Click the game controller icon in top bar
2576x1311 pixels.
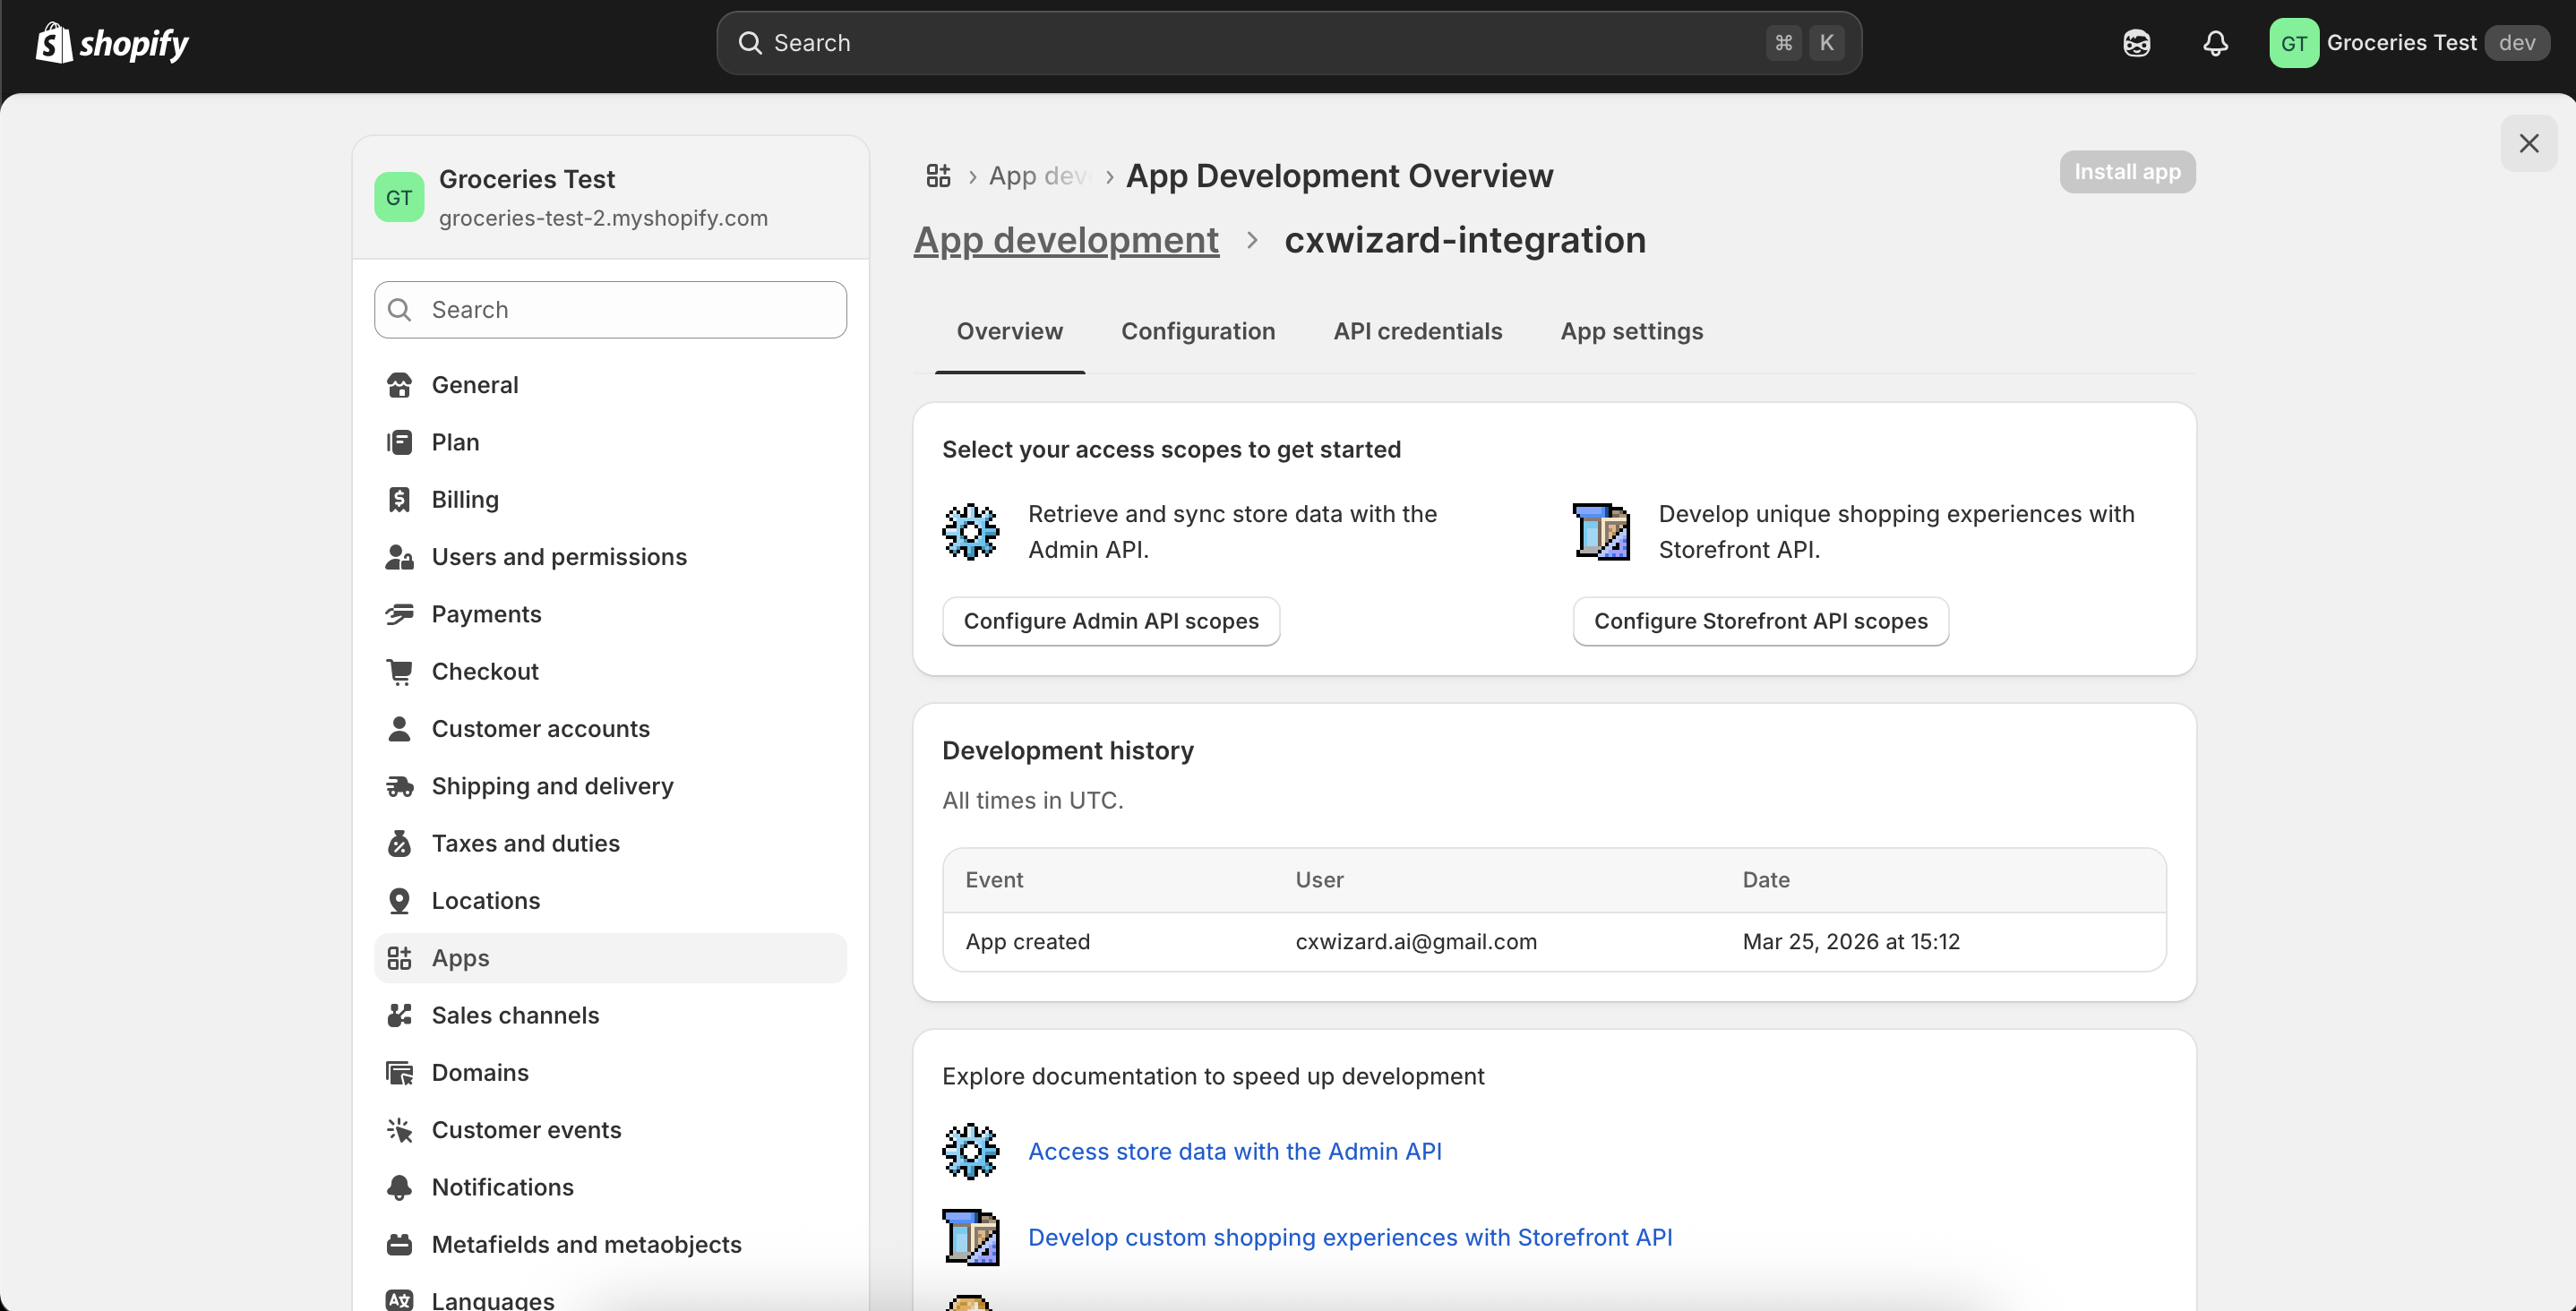click(x=2137, y=42)
